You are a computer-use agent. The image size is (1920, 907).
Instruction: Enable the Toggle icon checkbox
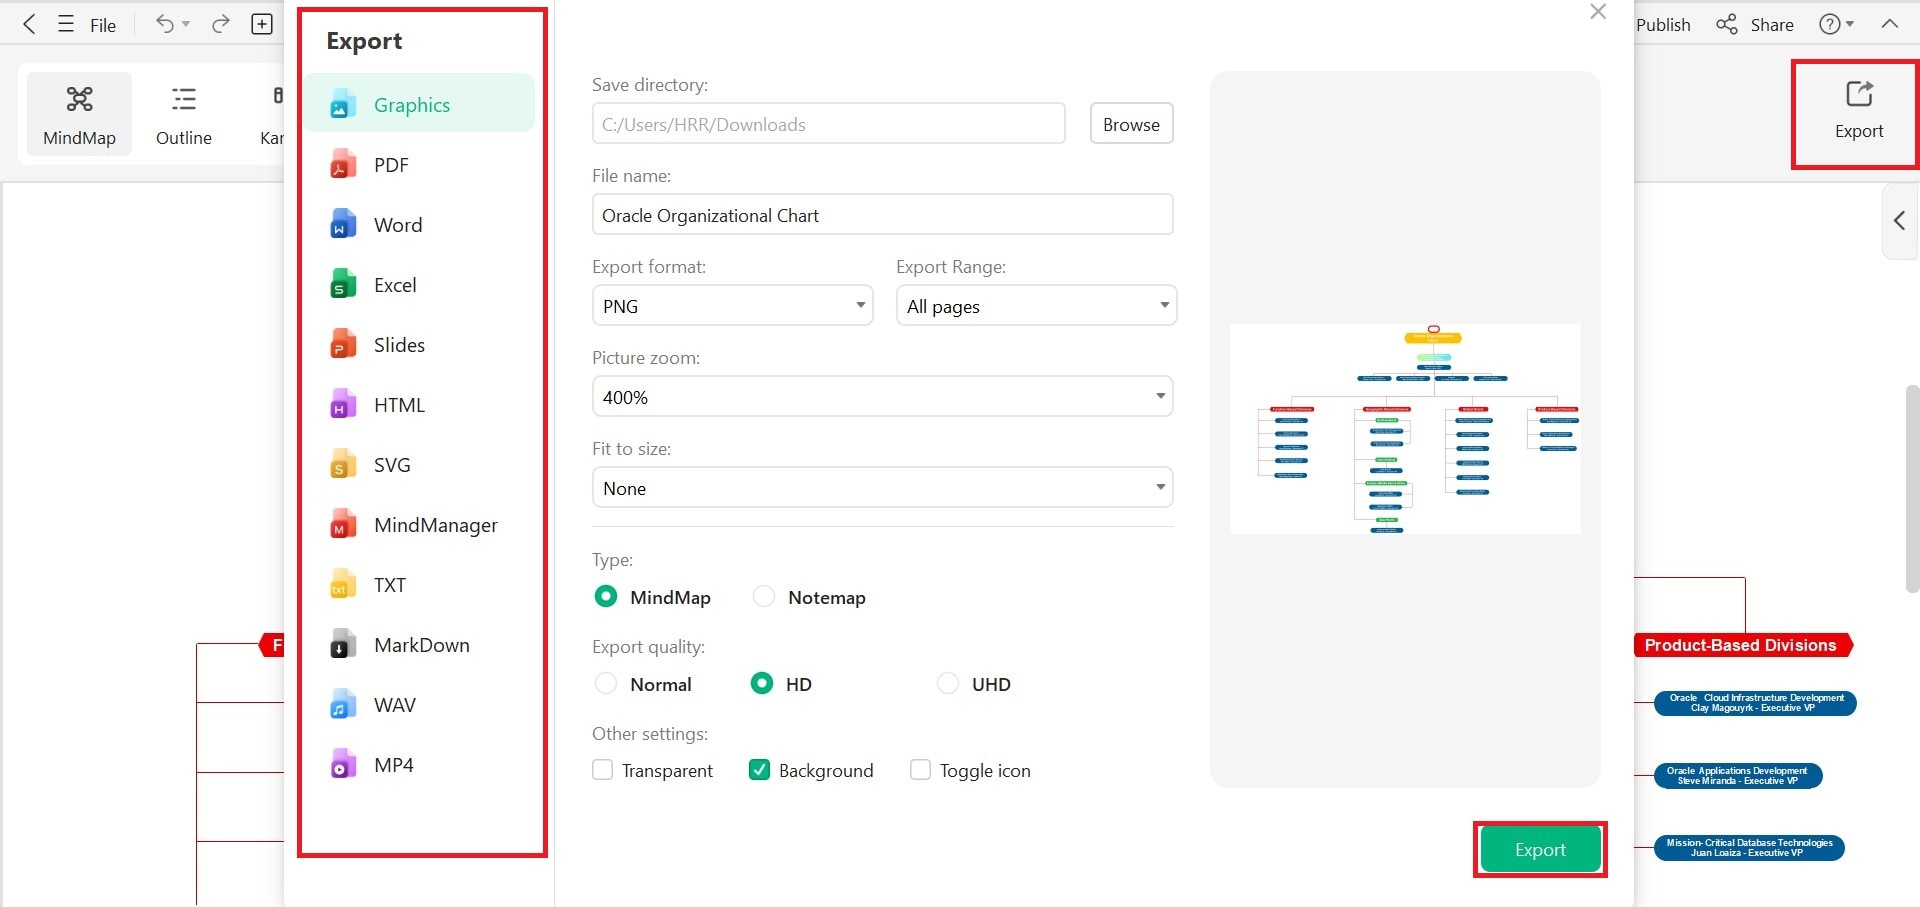pos(920,770)
